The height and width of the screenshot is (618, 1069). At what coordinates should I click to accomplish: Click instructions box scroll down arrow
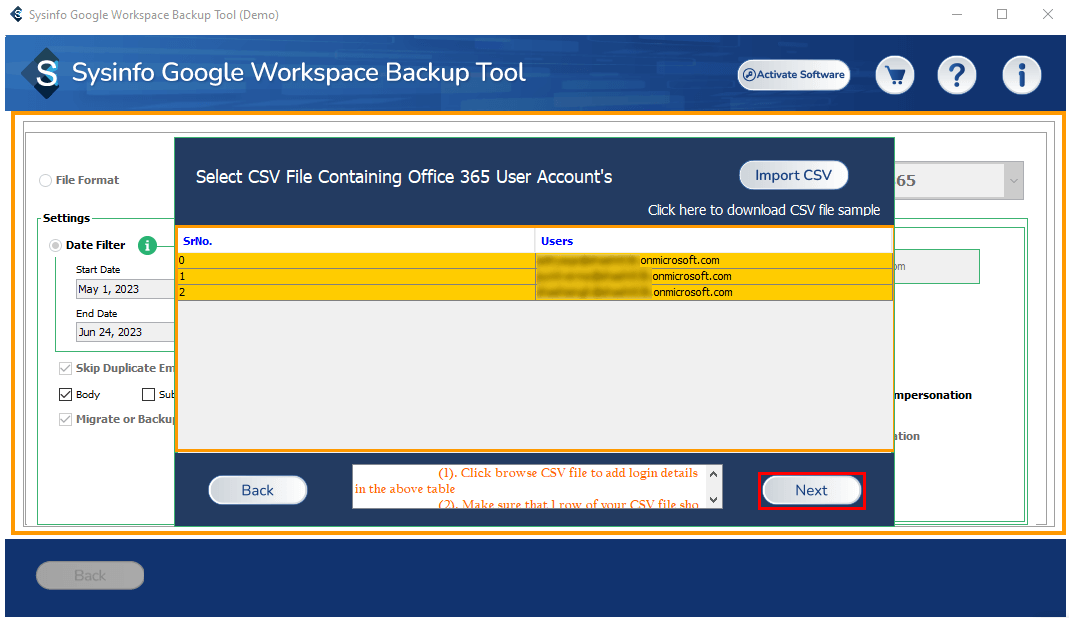(713, 499)
